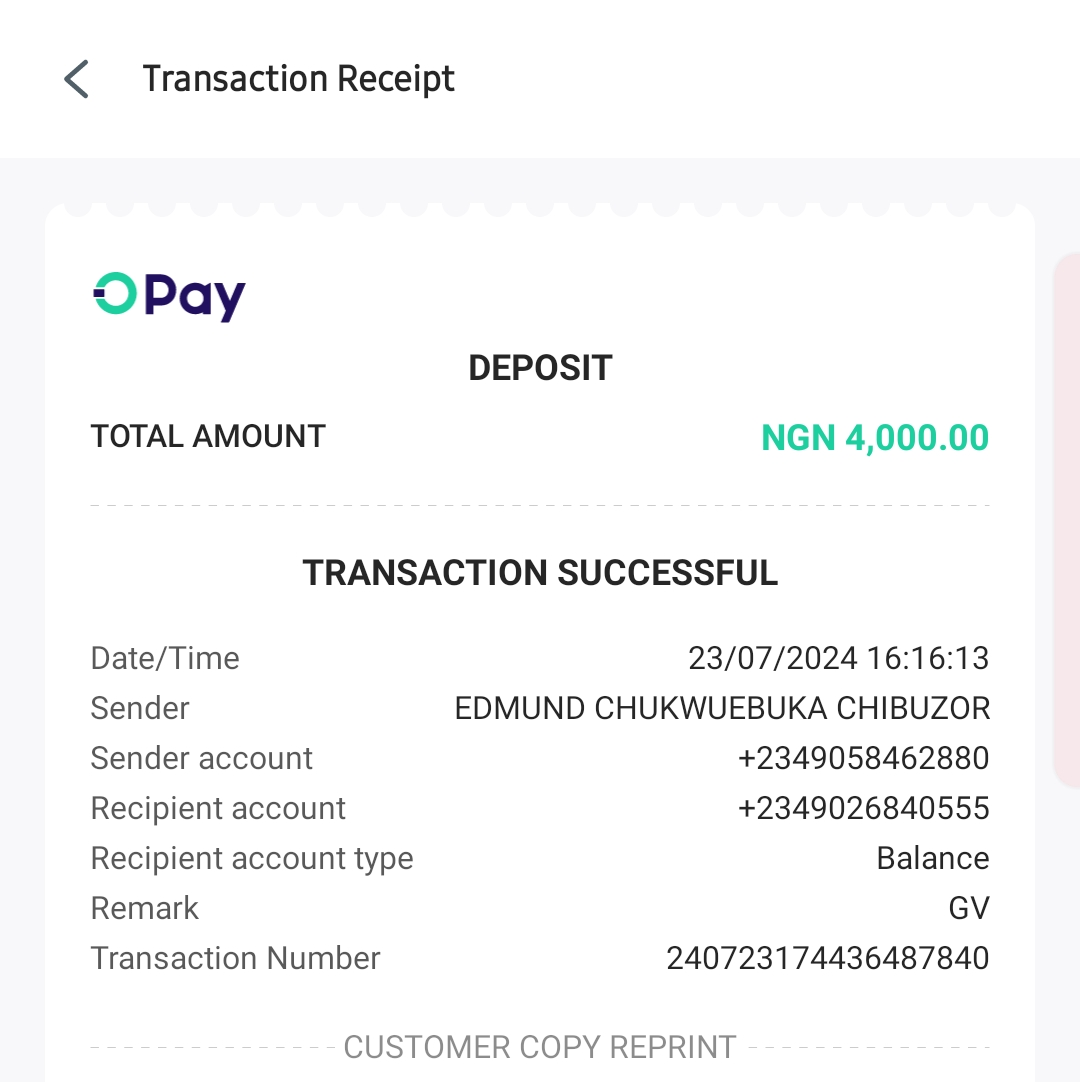Tap the Recipient account type label
Image resolution: width=1080 pixels, height=1082 pixels.
pyautogui.click(x=251, y=858)
